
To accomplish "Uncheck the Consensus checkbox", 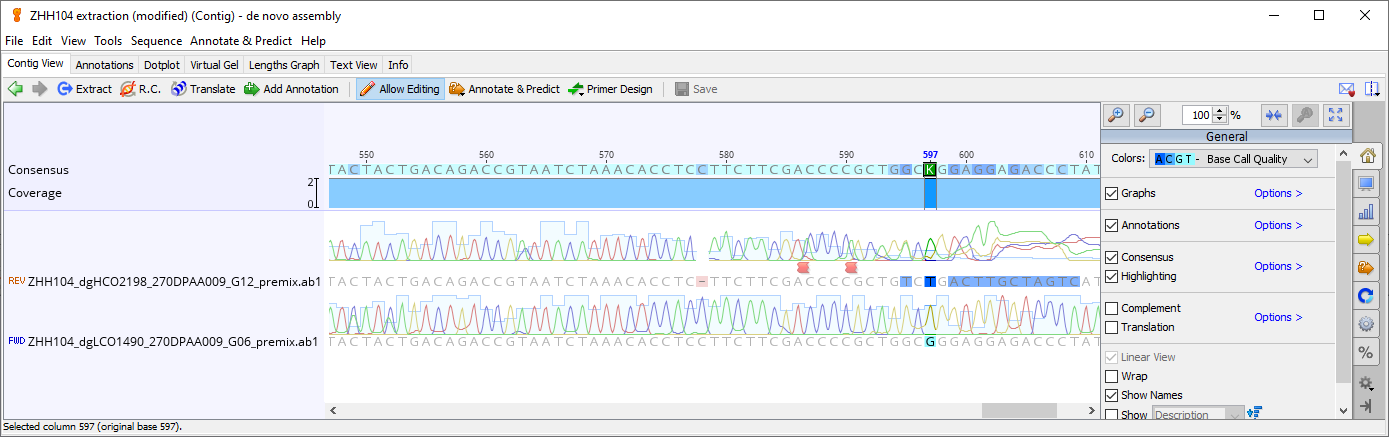I will [x=1111, y=257].
